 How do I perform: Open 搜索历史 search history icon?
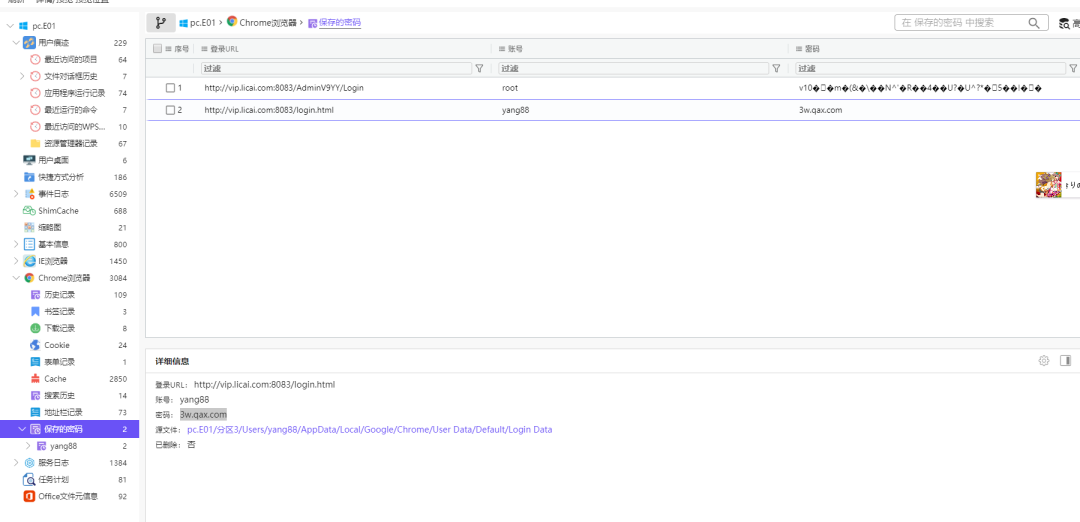pos(35,395)
